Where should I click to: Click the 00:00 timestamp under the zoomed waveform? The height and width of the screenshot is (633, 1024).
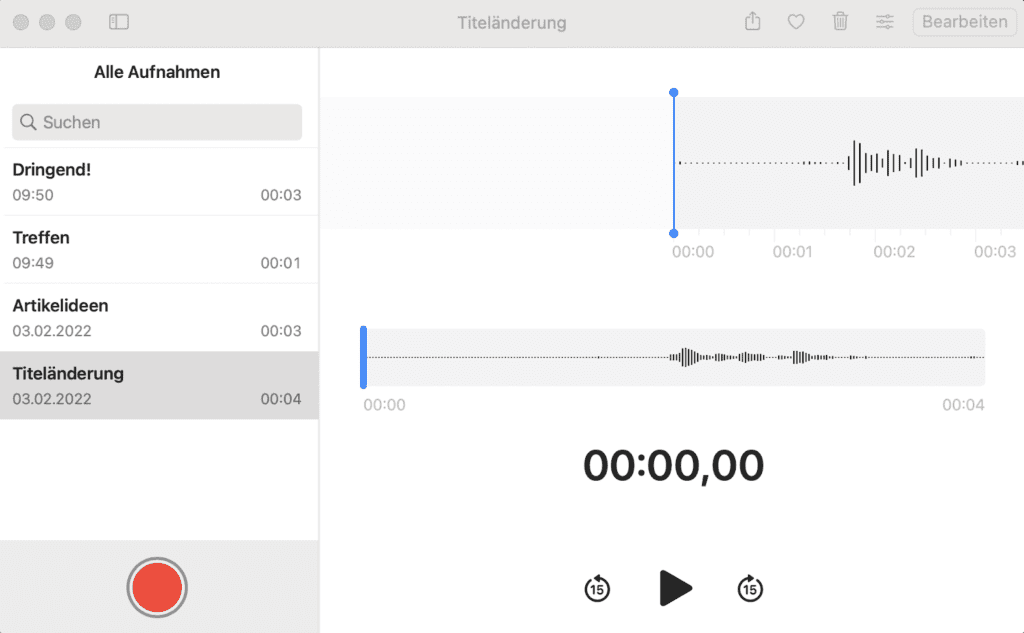coord(692,251)
